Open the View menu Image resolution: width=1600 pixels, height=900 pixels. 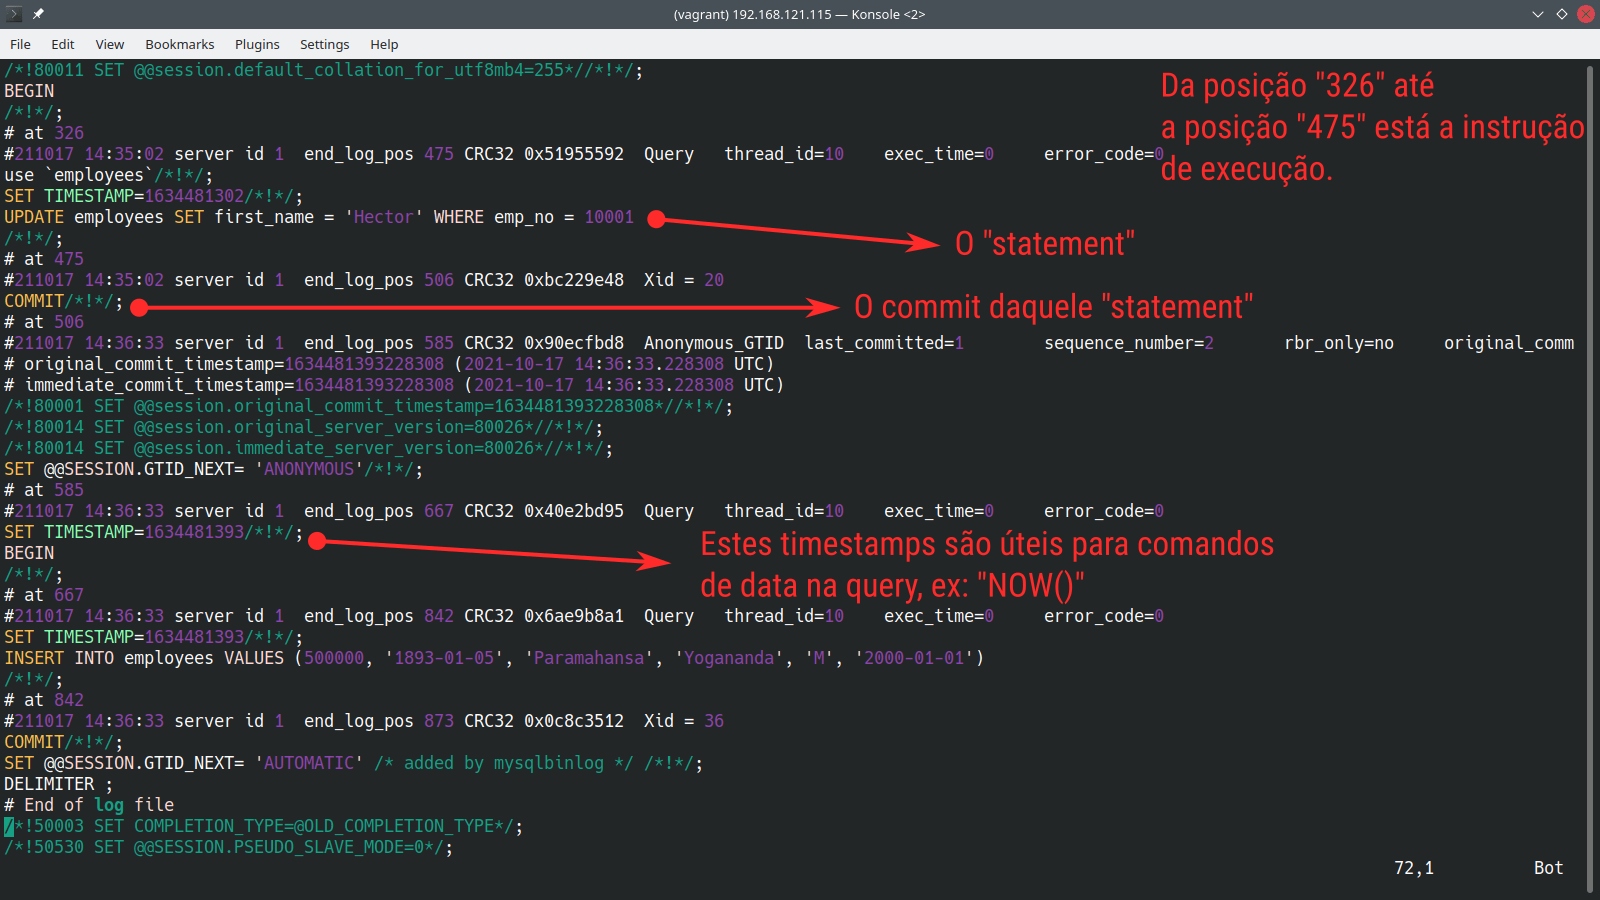tap(109, 44)
